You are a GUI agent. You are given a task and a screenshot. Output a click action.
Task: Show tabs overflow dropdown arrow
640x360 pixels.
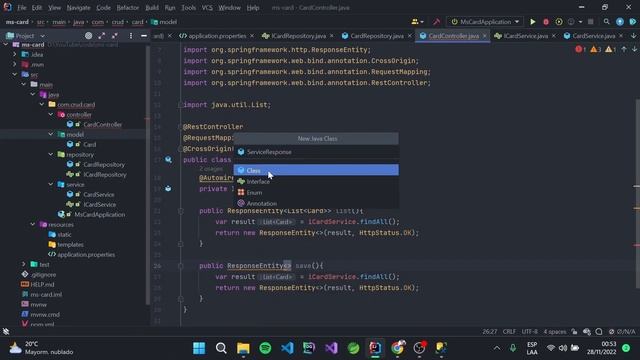click(633, 36)
